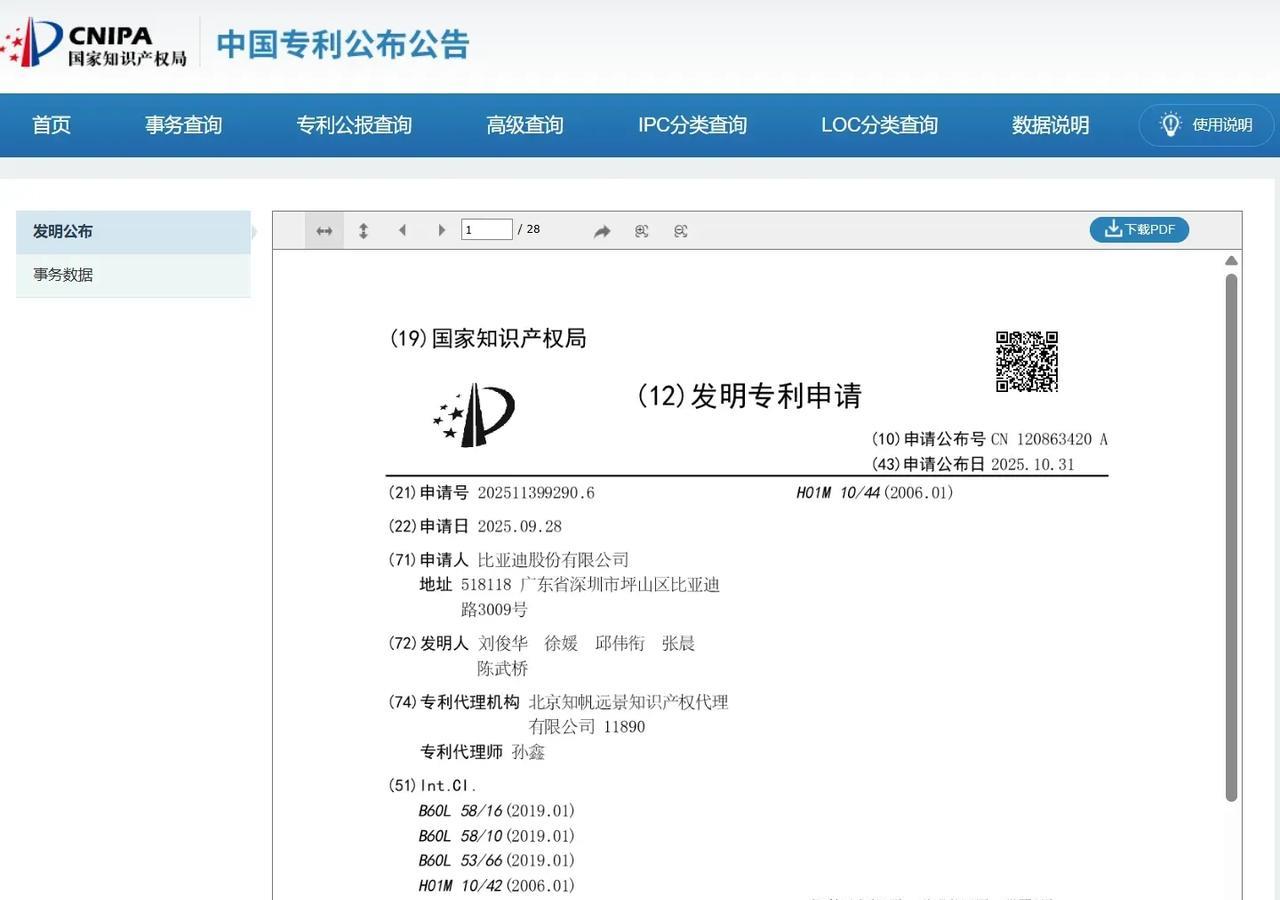Screen dimensions: 1280x900
Task: Go to 数据说明 in the navigation bar
Action: tap(1050, 125)
